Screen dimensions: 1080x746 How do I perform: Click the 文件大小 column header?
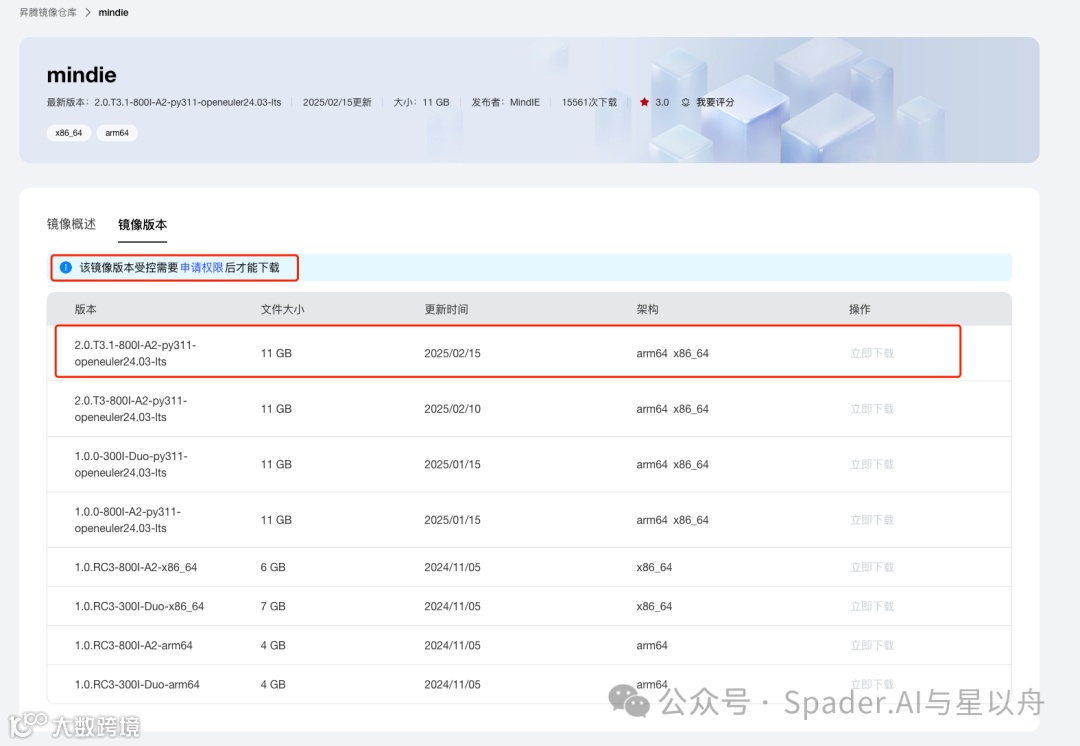pos(282,309)
